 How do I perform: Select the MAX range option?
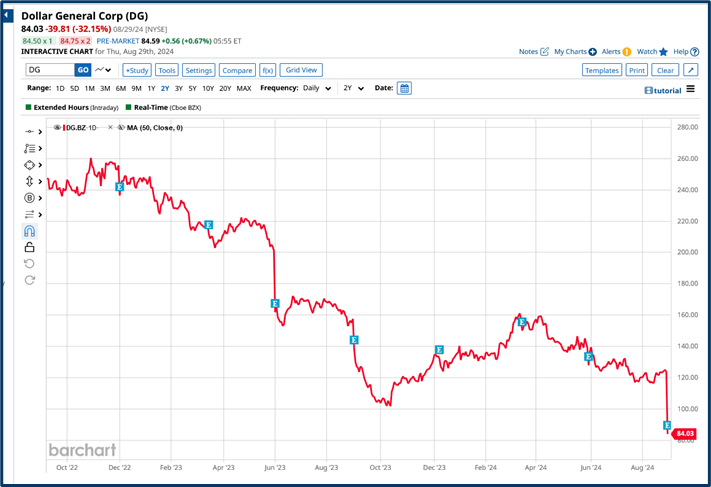tap(243, 89)
